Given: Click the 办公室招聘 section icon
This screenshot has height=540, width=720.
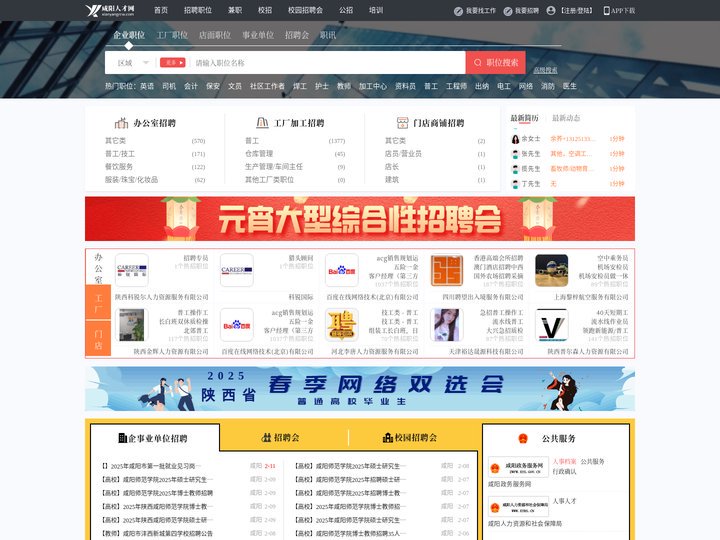Looking at the screenshot, I should coord(121,123).
